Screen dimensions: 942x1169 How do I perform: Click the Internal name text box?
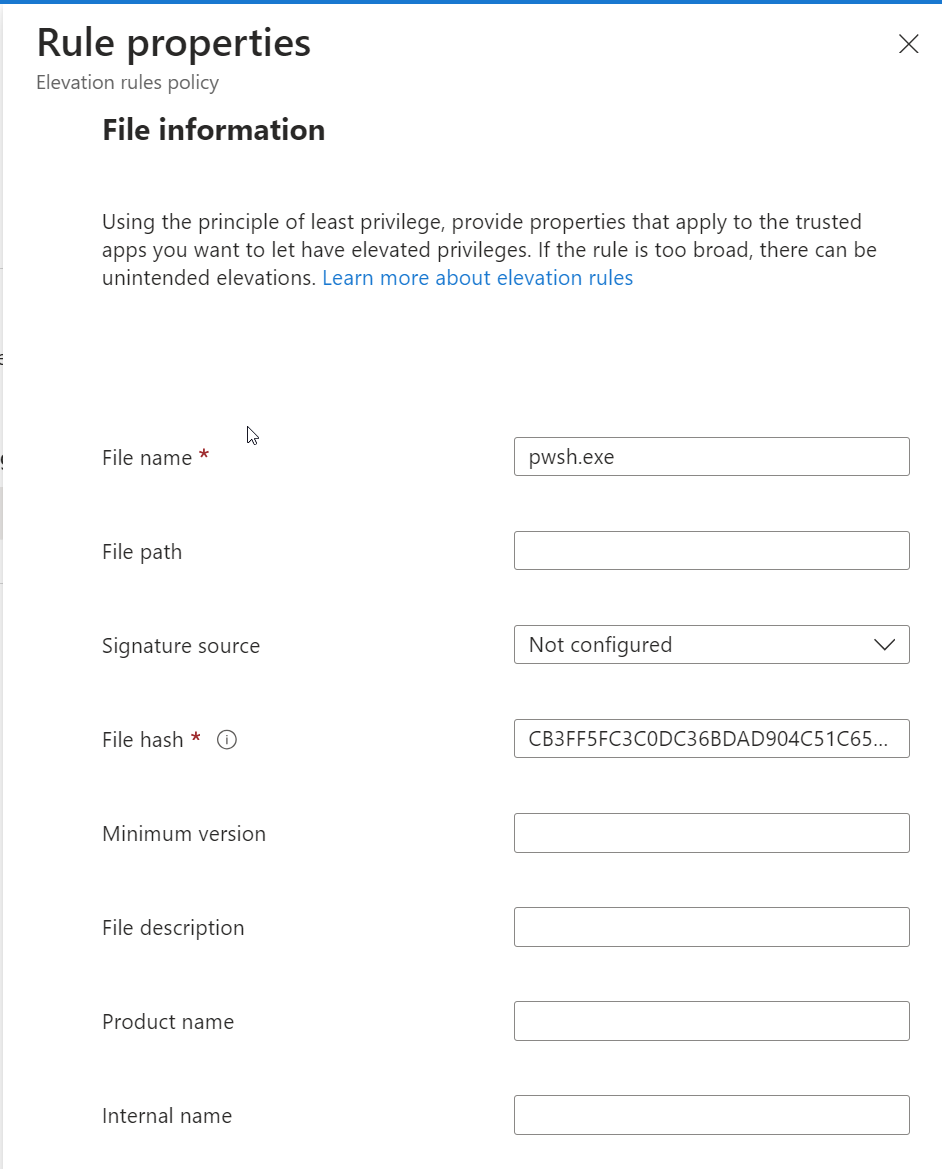point(711,1114)
